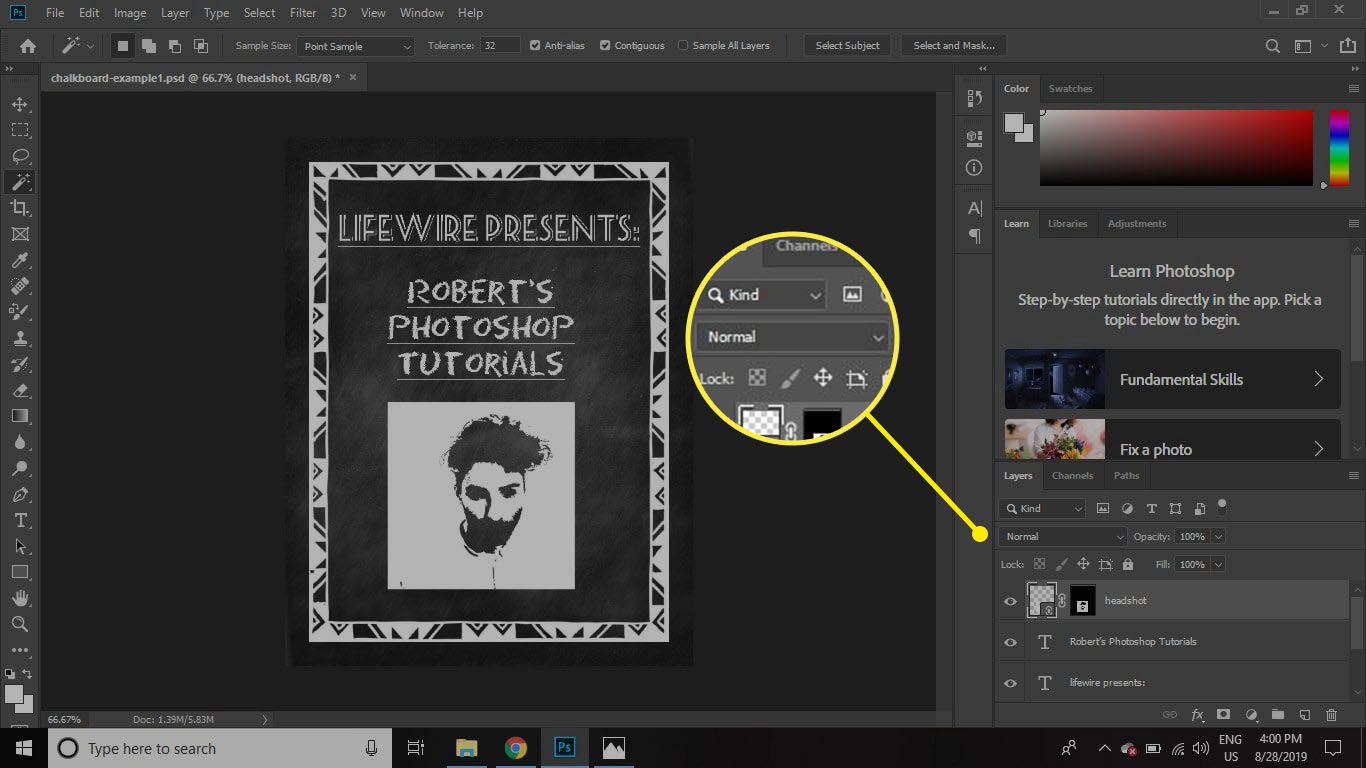
Task: Open the layer Kind filter dropdown
Action: 1043,508
